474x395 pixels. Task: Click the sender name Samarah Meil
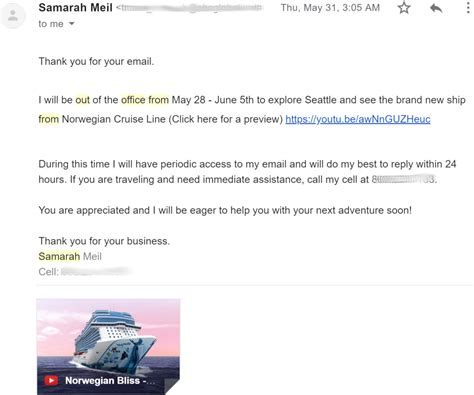pos(75,7)
